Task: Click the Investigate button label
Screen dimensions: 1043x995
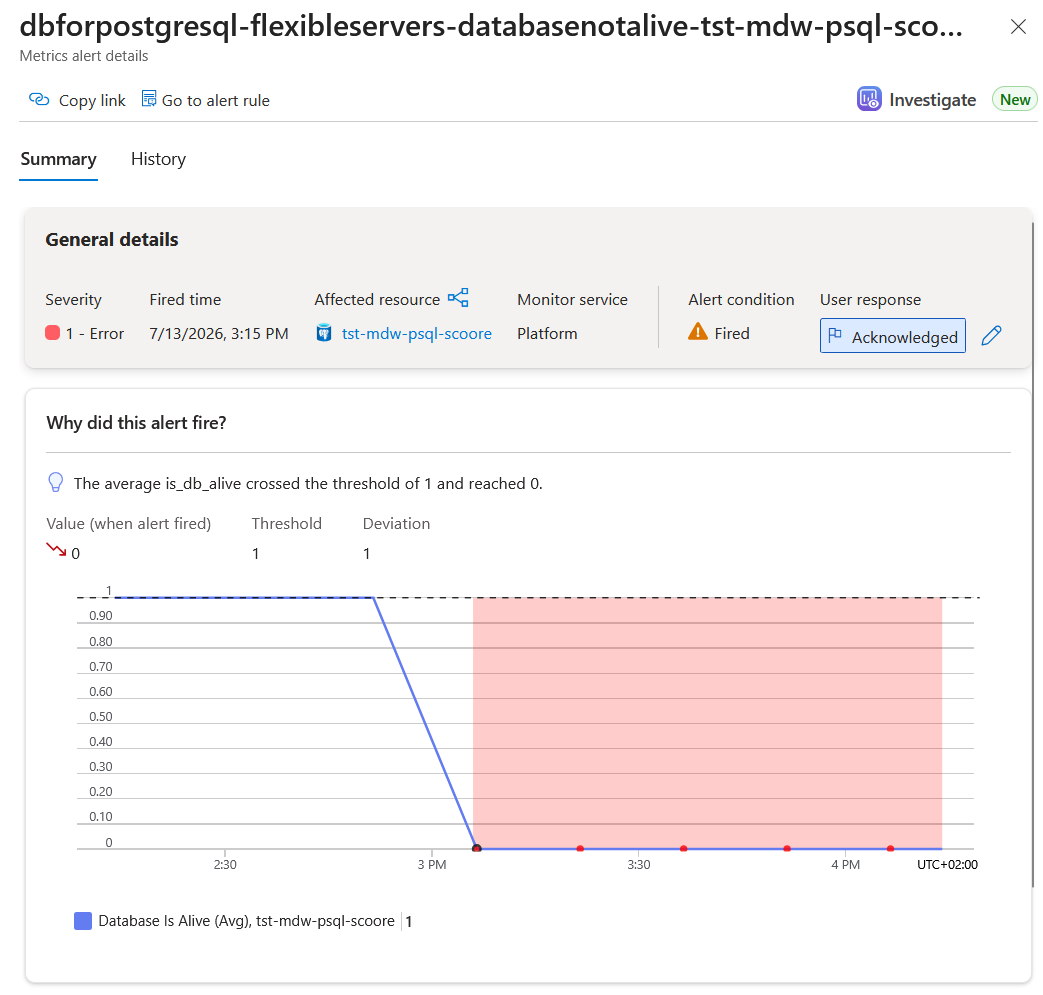Action: tap(933, 100)
